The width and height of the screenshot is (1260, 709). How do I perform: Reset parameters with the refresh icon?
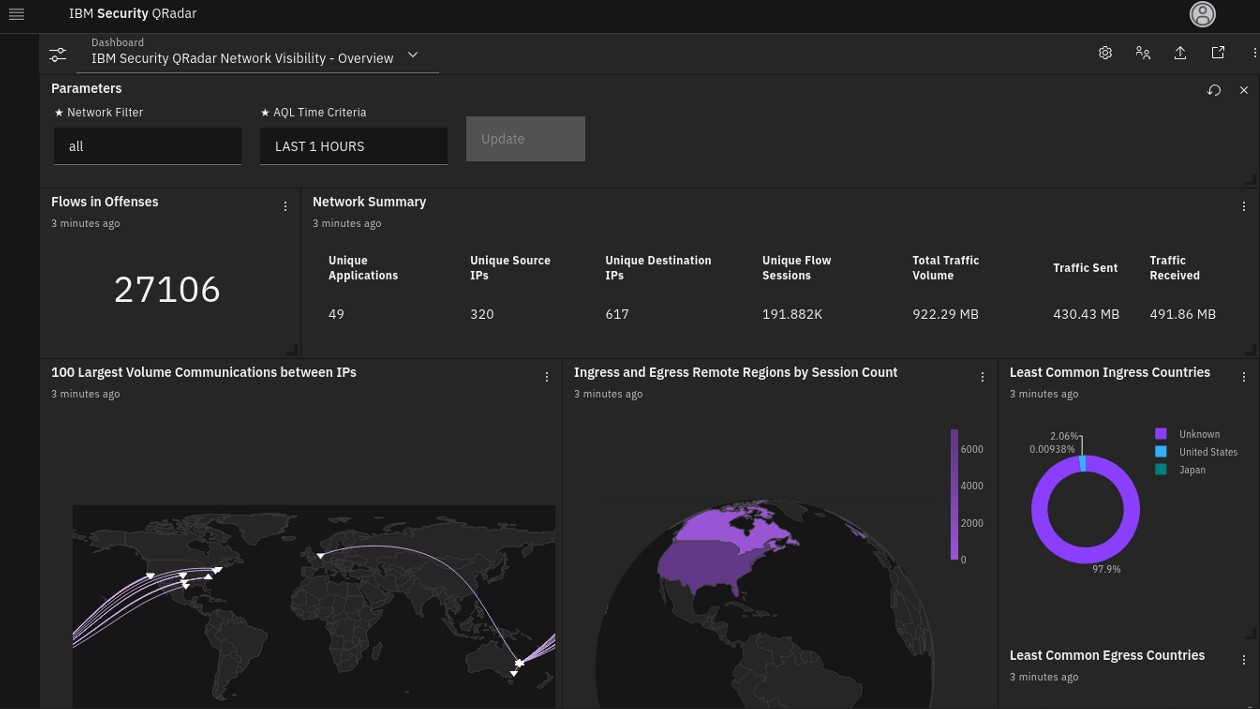[1214, 90]
